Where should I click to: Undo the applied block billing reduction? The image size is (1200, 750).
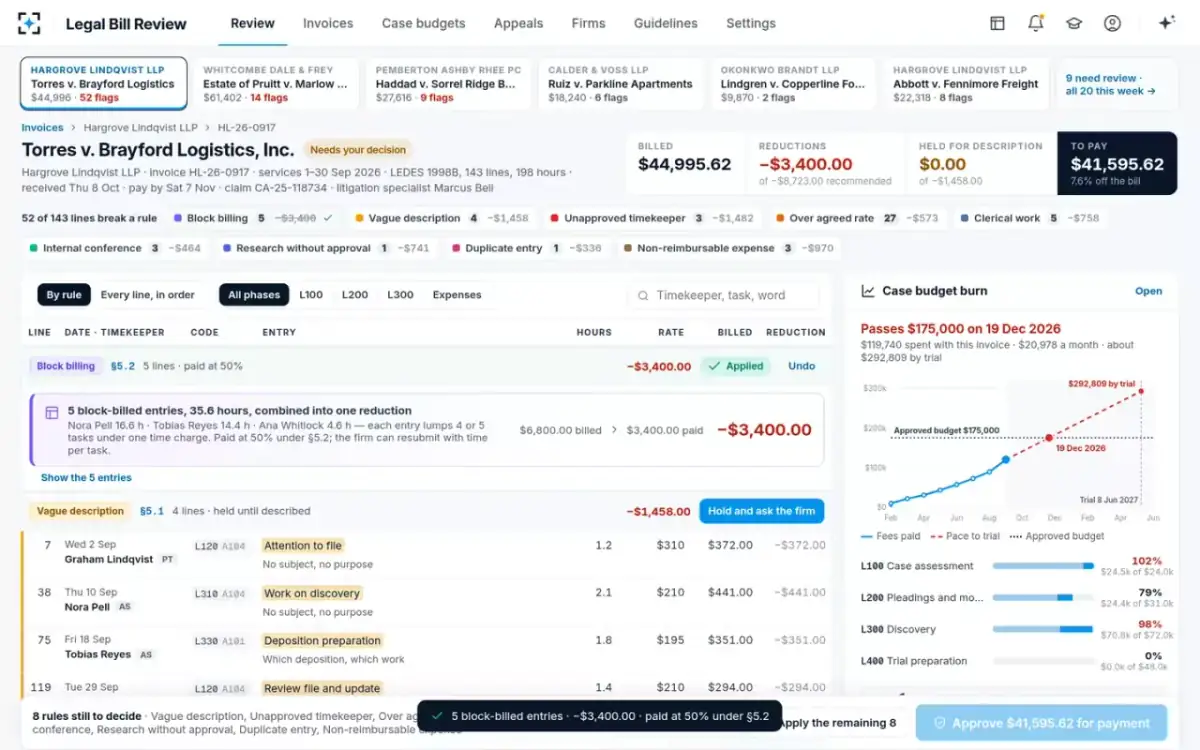tap(802, 366)
